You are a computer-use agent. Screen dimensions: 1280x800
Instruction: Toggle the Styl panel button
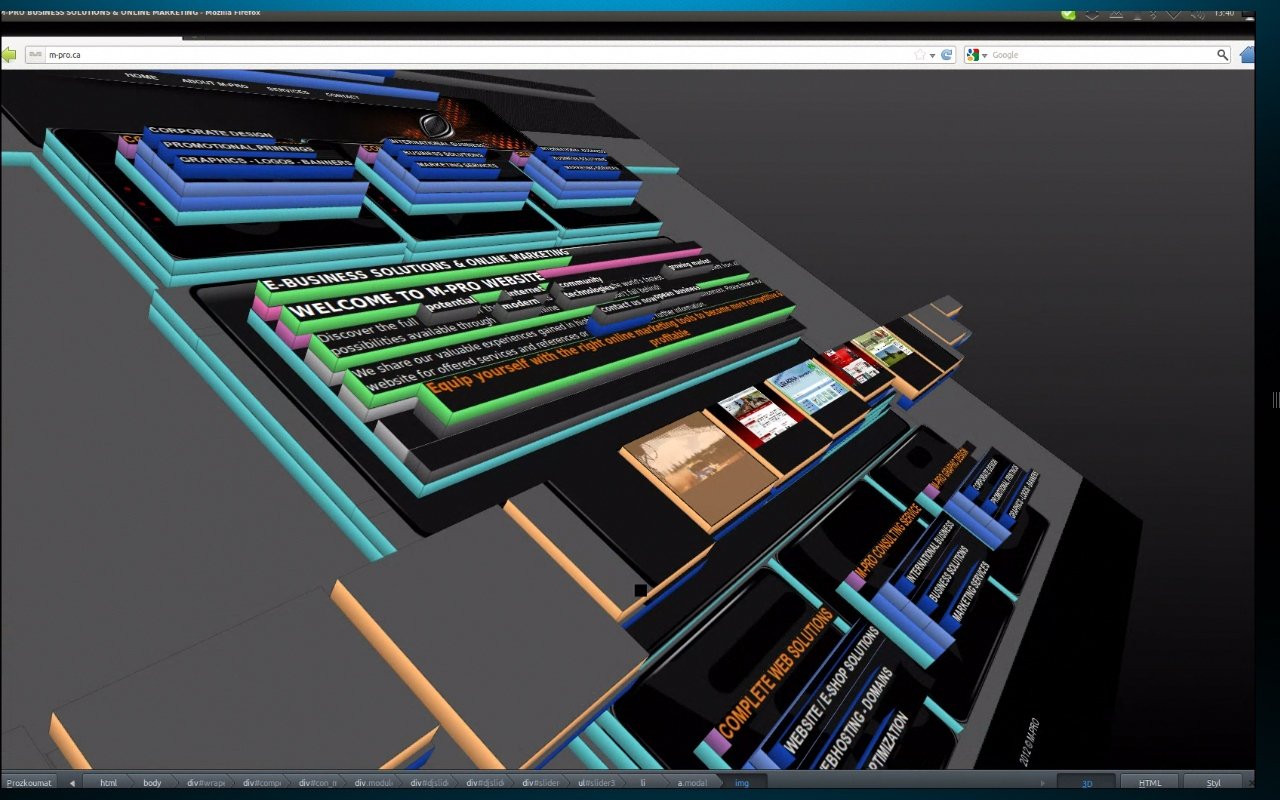tap(1213, 783)
